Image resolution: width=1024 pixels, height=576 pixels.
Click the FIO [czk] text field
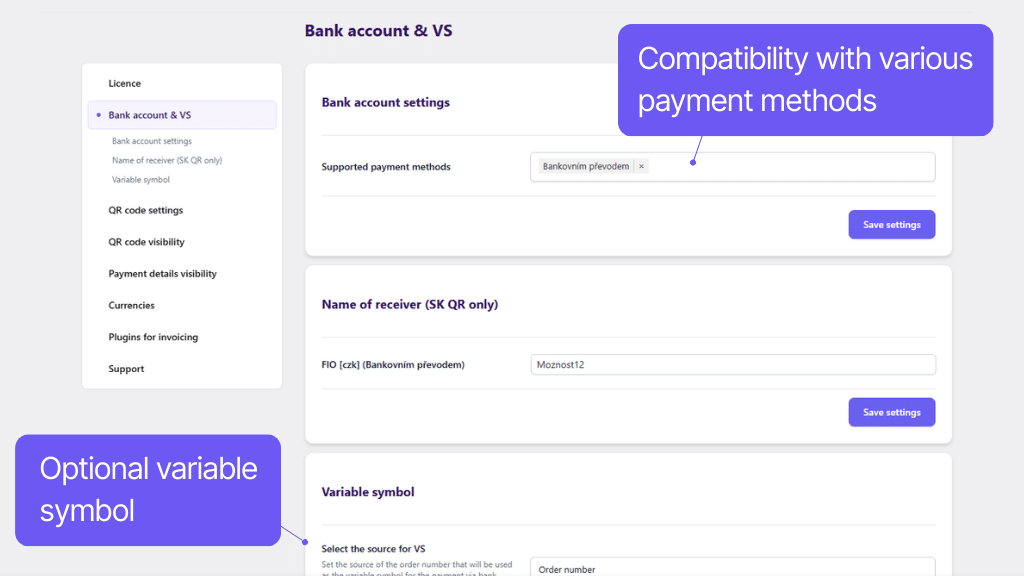pyautogui.click(x=732, y=364)
